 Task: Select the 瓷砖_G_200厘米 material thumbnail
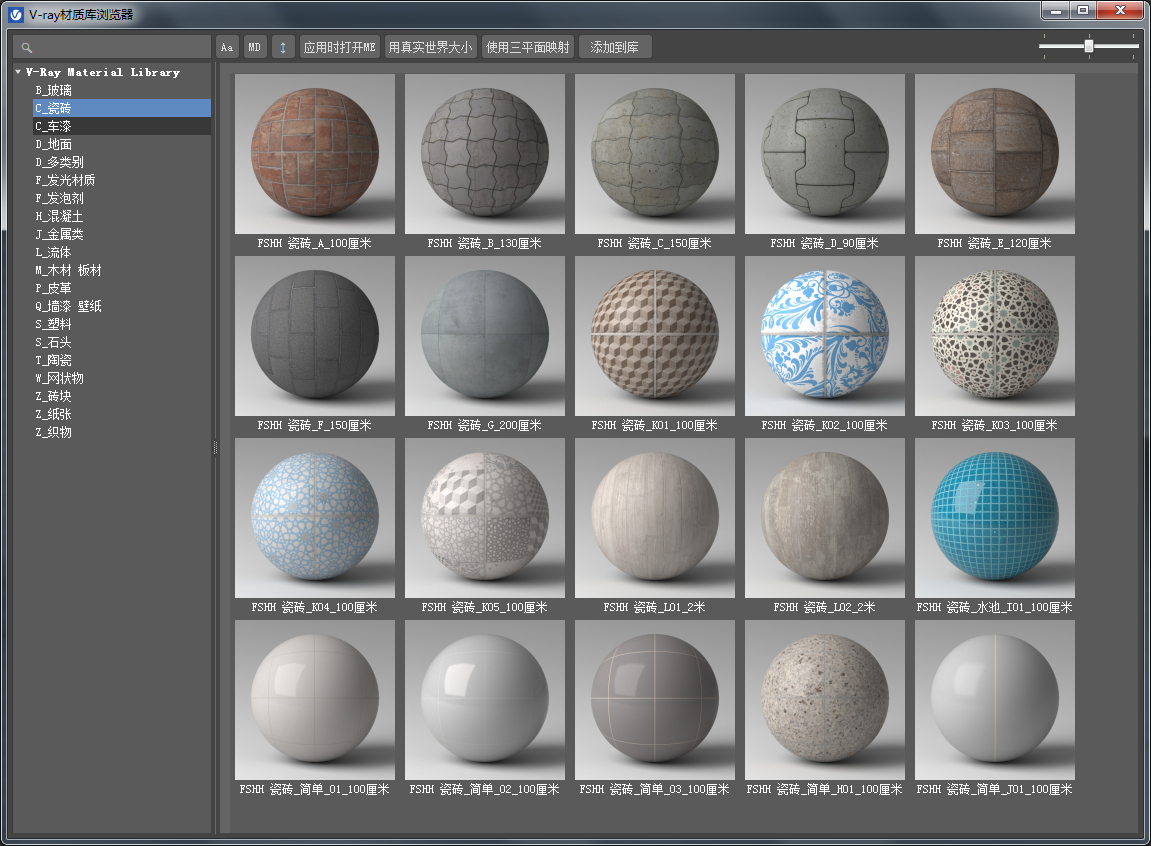[x=484, y=336]
